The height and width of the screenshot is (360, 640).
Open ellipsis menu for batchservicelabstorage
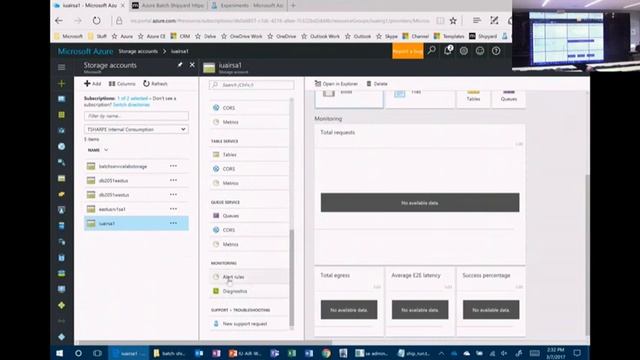pos(173,166)
